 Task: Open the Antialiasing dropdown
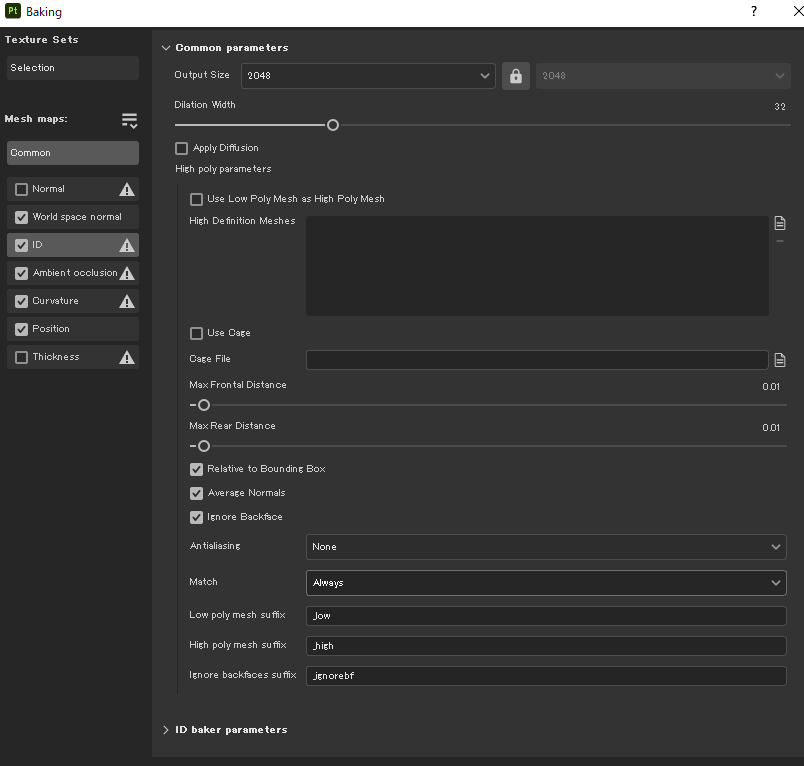click(545, 547)
